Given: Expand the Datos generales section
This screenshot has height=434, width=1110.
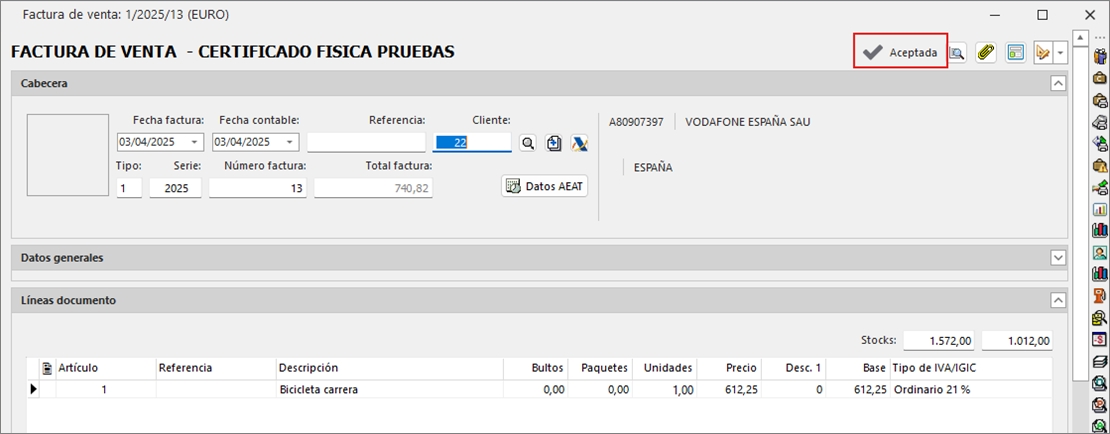Looking at the screenshot, I should click(1058, 258).
